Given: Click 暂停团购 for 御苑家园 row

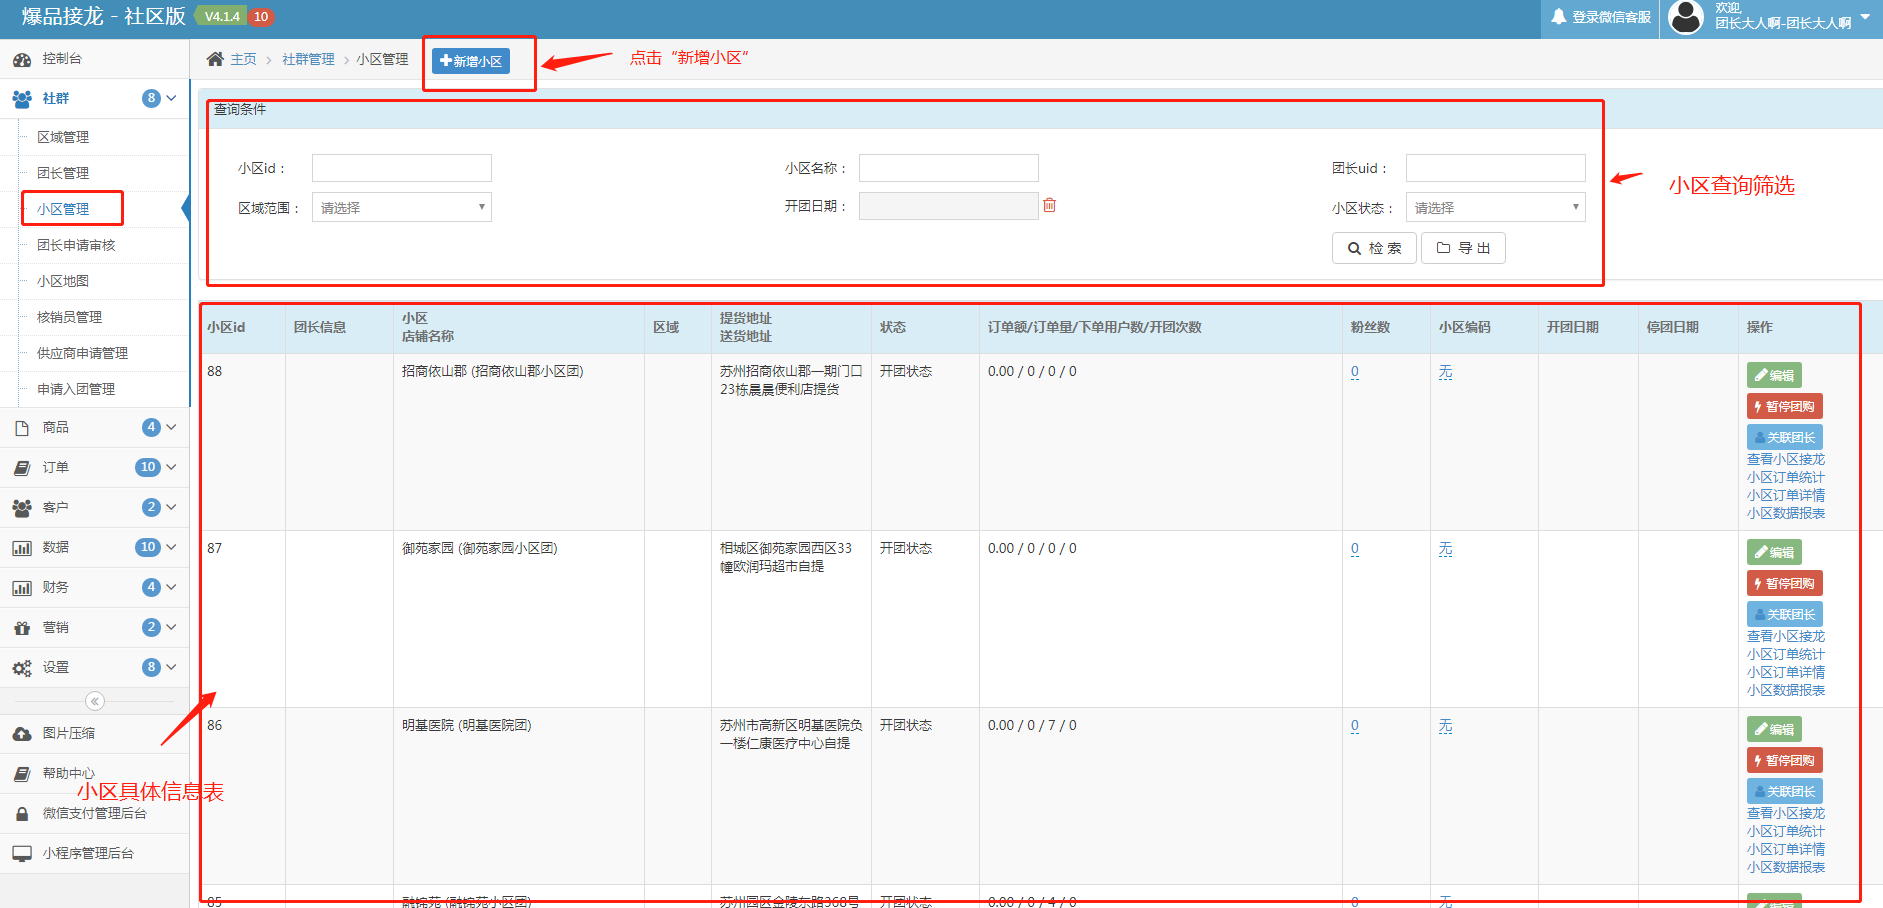Looking at the screenshot, I should pos(1785,583).
